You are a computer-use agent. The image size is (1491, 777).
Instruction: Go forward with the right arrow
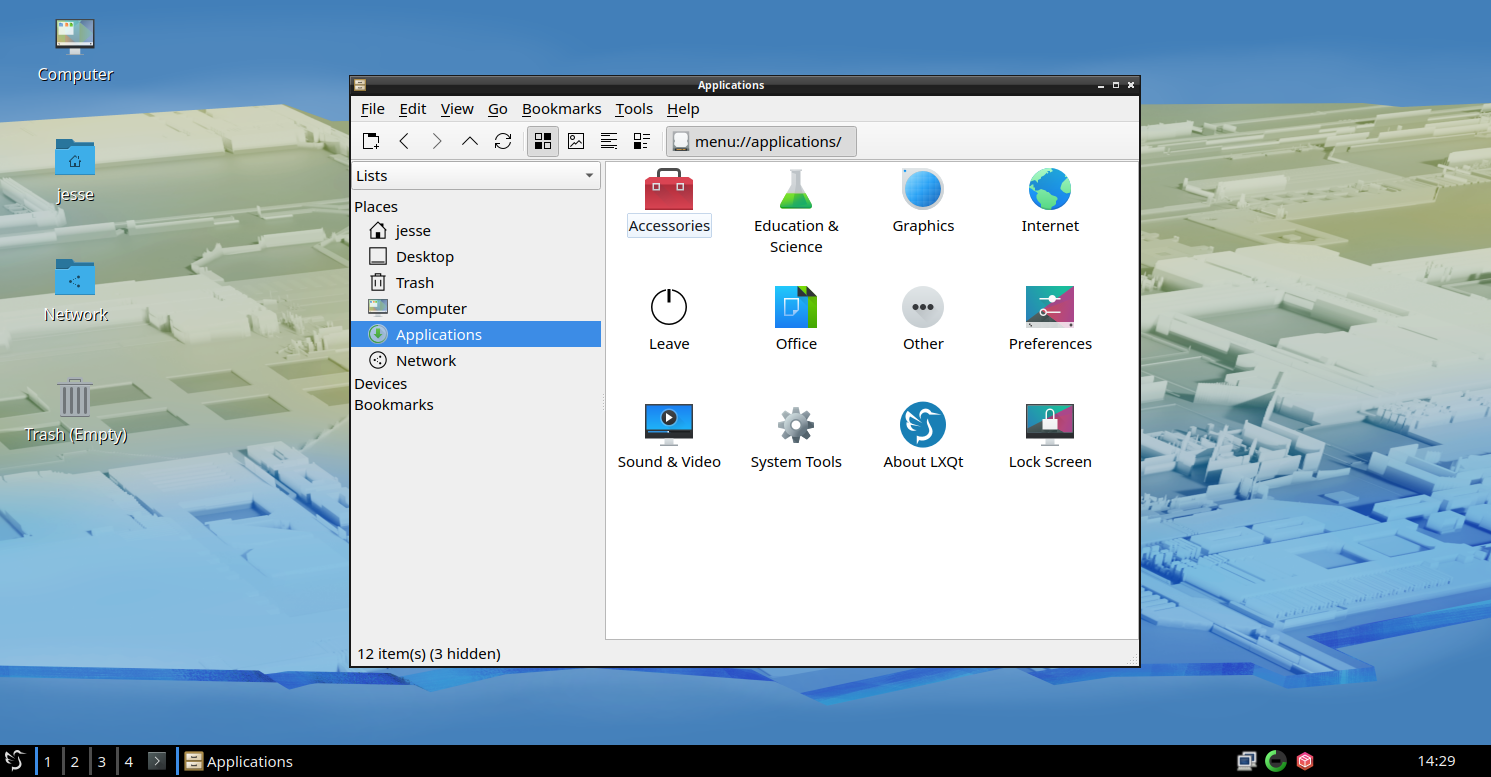437,141
